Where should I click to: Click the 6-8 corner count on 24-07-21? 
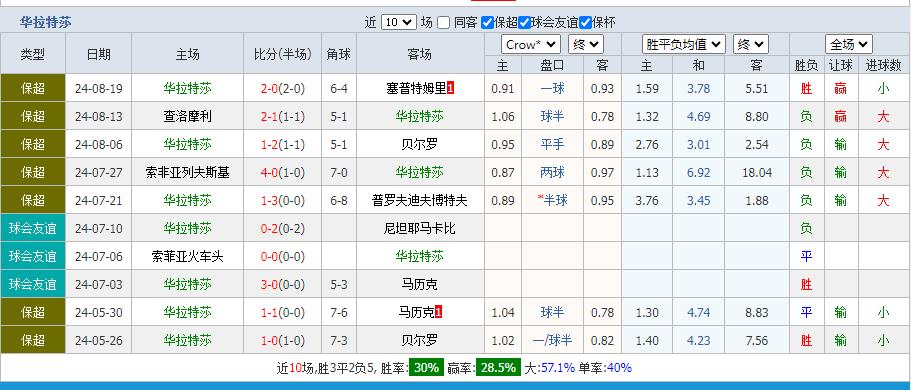(x=339, y=201)
